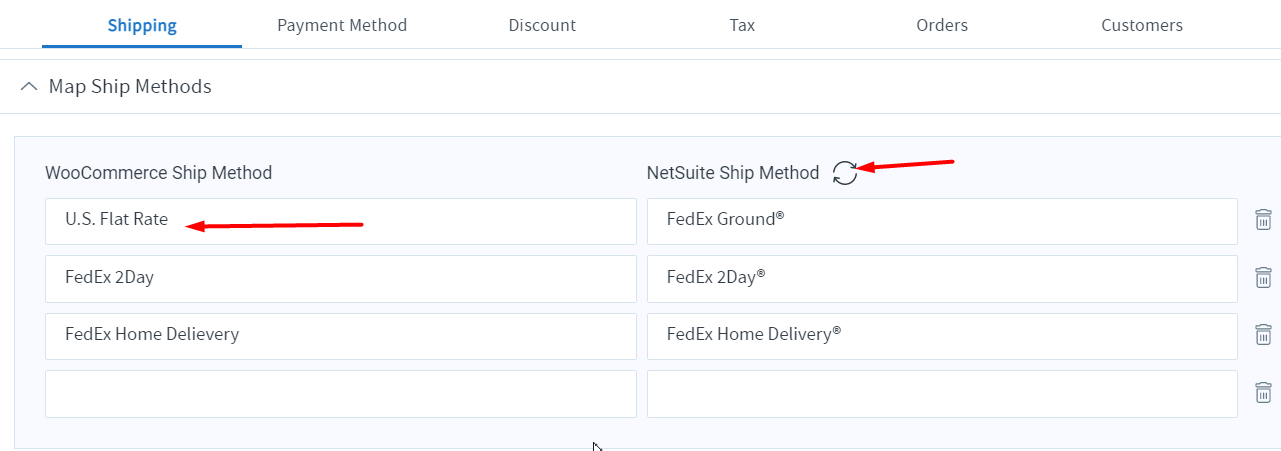Open the Customers tab

click(x=1142, y=25)
